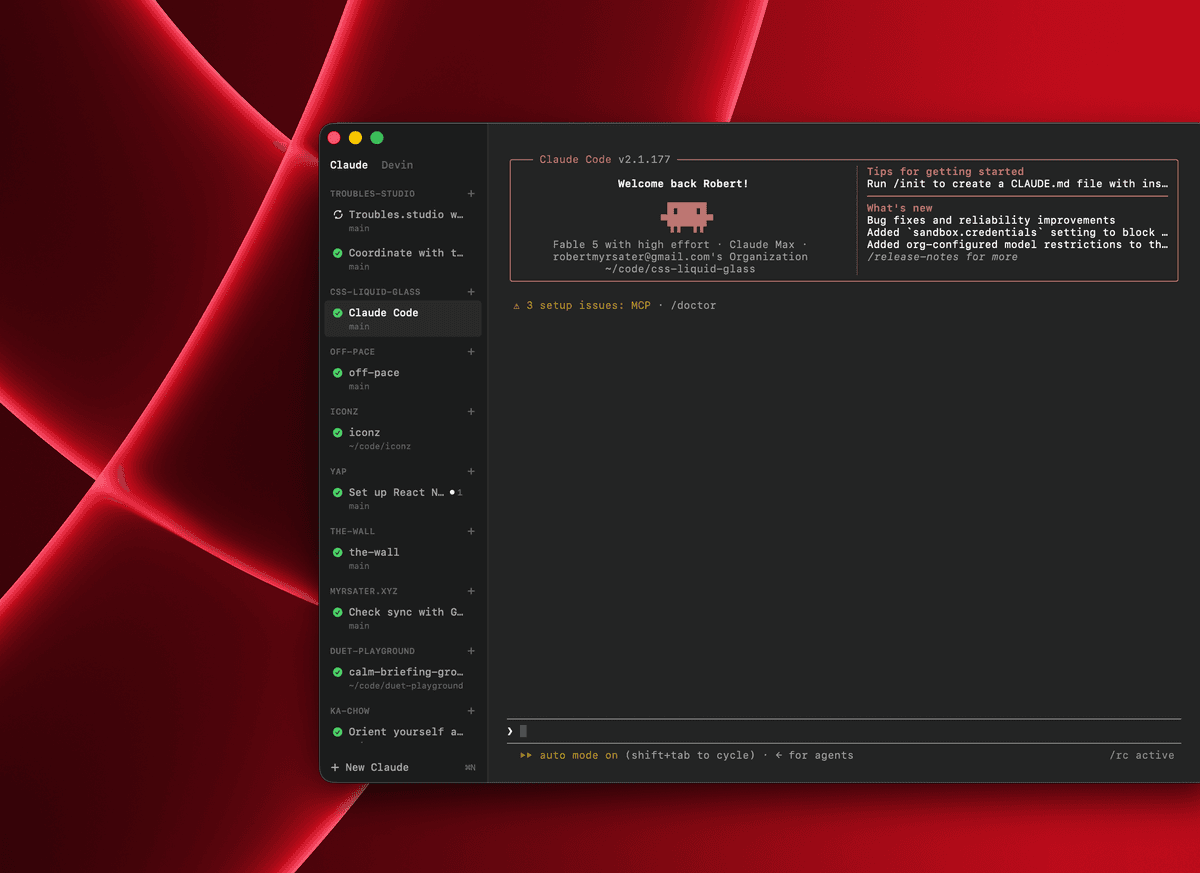This screenshot has width=1200, height=873.
Task: Add session to MYRSATER.XYZ group
Action: coord(471,592)
